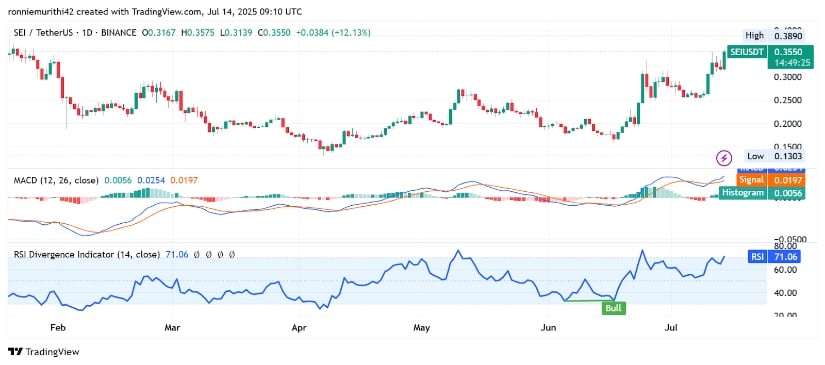Image resolution: width=825 pixels, height=365 pixels.
Task: Click the High label on price scale
Action: (x=753, y=36)
